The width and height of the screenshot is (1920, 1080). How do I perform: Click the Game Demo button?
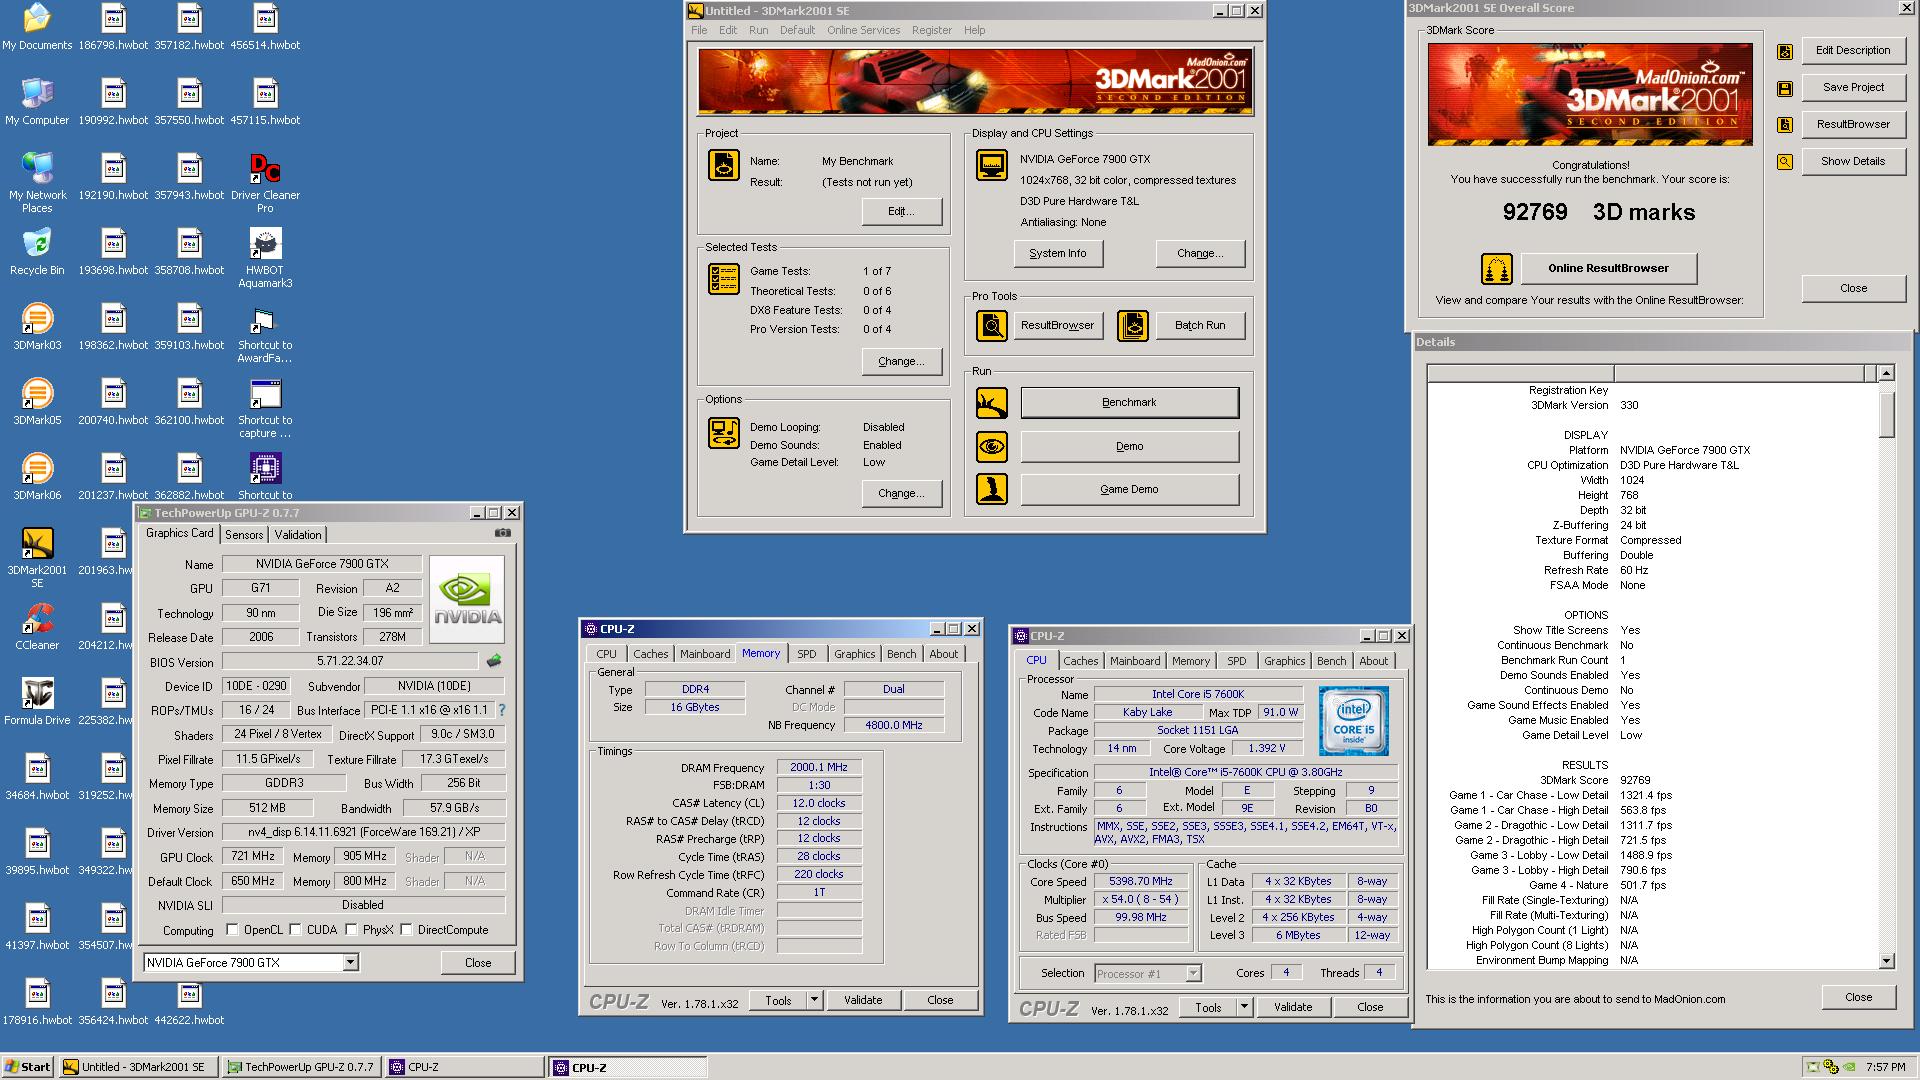pos(1129,490)
